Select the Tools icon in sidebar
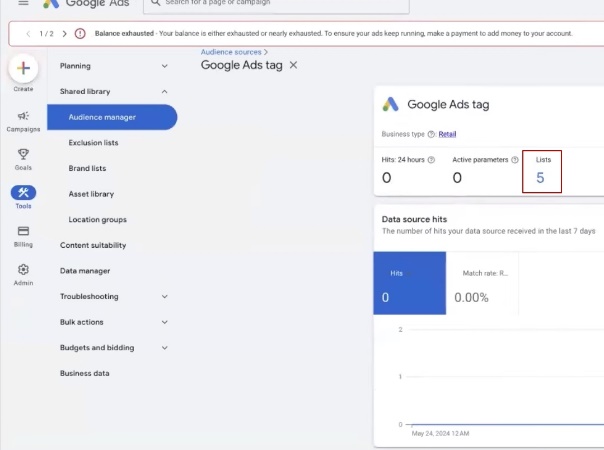Screen dimensions: 604x450 tap(23, 193)
